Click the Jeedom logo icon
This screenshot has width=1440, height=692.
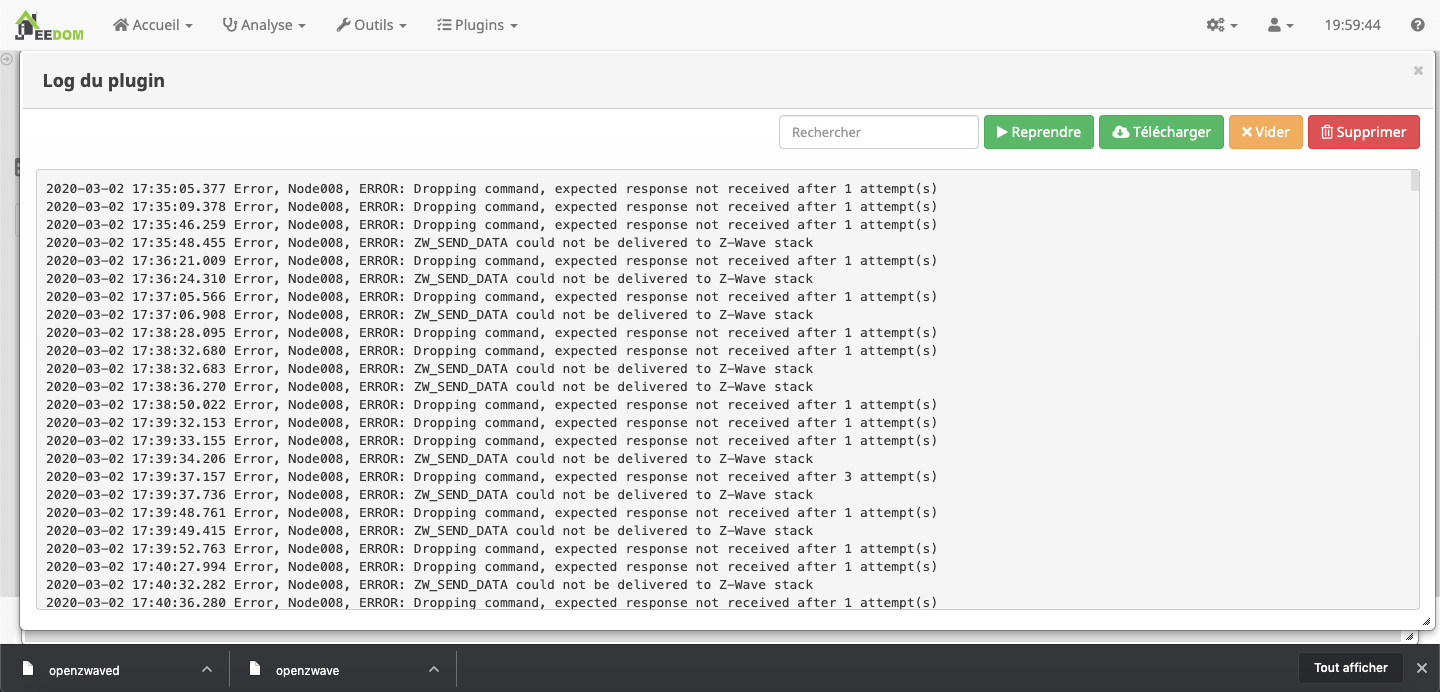click(48, 25)
